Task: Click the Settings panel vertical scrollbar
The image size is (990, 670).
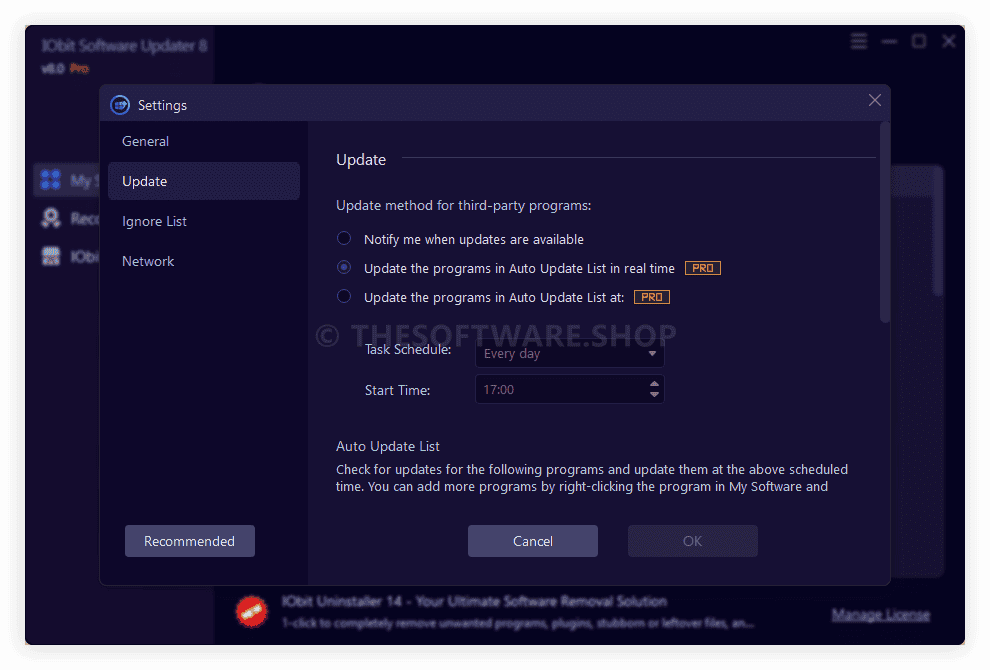Action: pos(885,222)
